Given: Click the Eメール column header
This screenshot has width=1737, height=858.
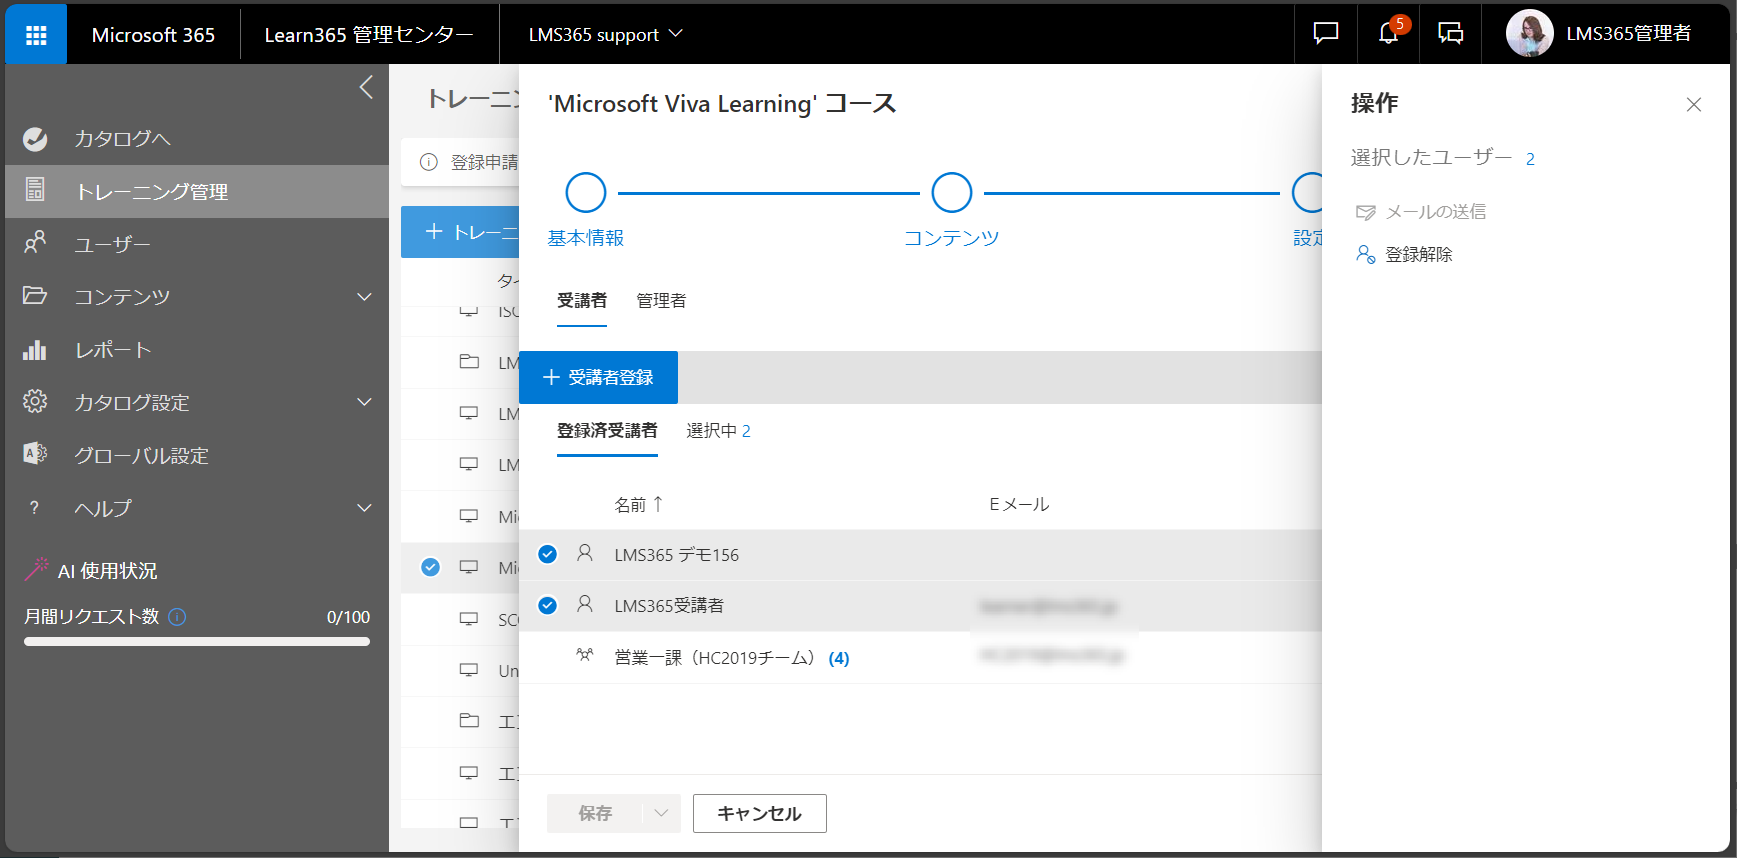Looking at the screenshot, I should (1019, 505).
